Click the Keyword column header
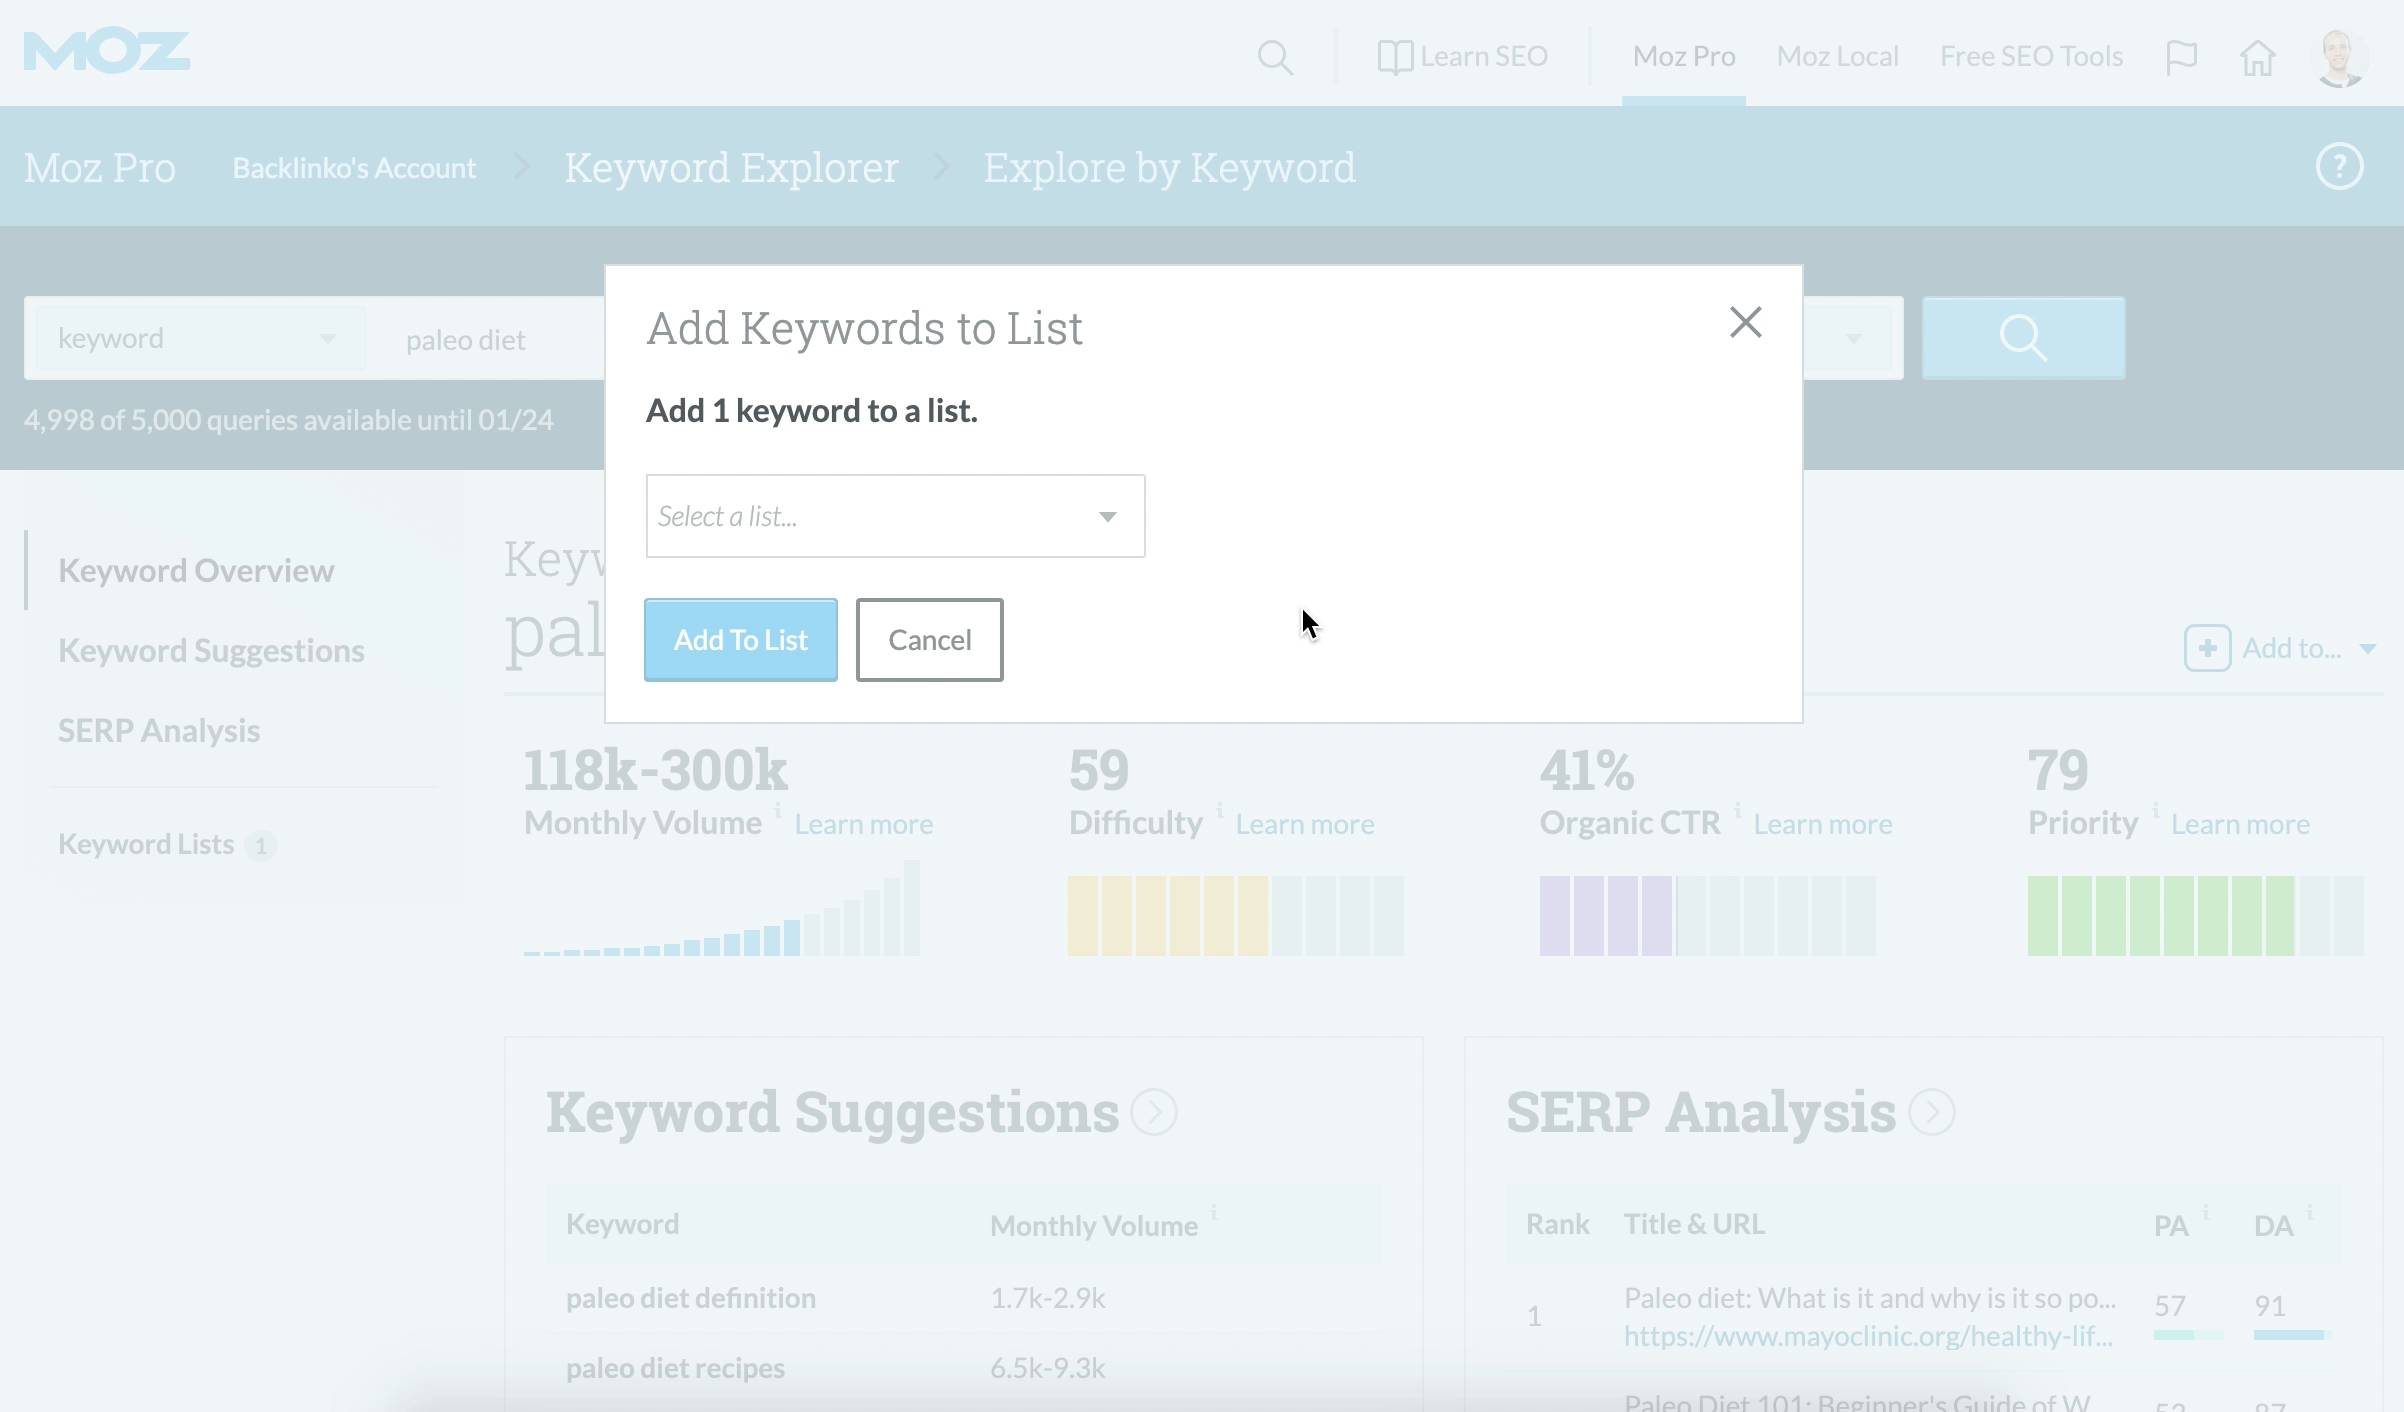 [622, 1224]
